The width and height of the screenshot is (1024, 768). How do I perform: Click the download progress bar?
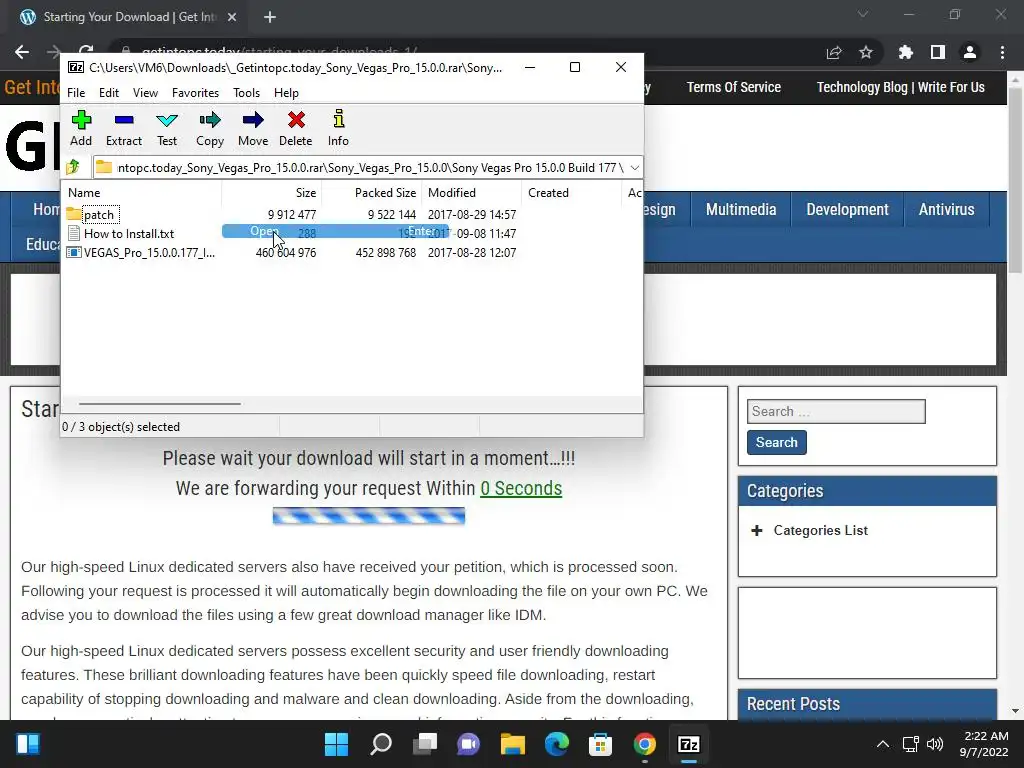(369, 516)
